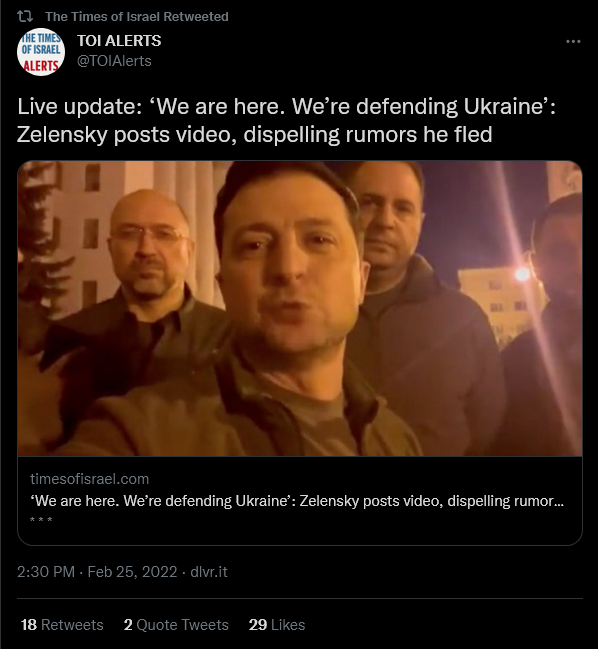
Task: Click the asterisks description in link card
Action: (x=41, y=520)
